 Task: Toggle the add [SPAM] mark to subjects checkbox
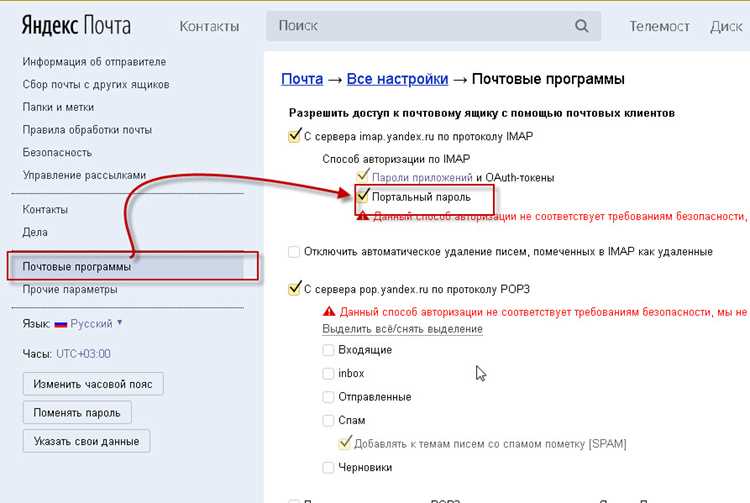345,443
